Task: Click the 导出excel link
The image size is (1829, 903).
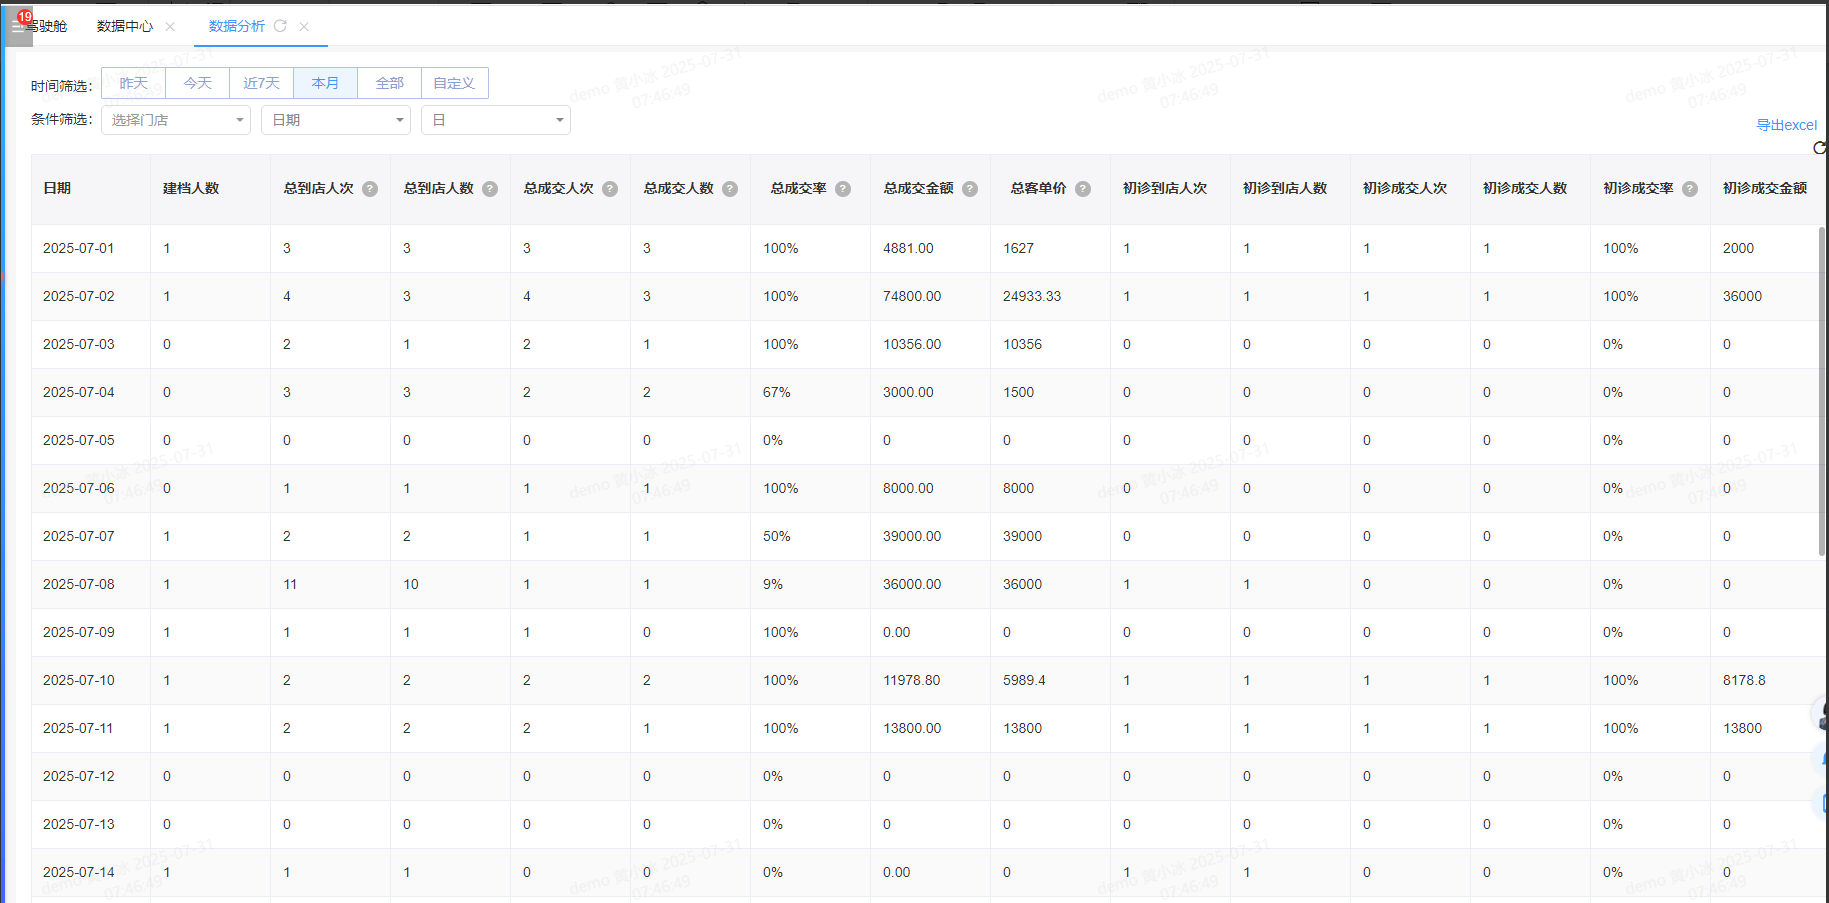Action: (x=1786, y=125)
